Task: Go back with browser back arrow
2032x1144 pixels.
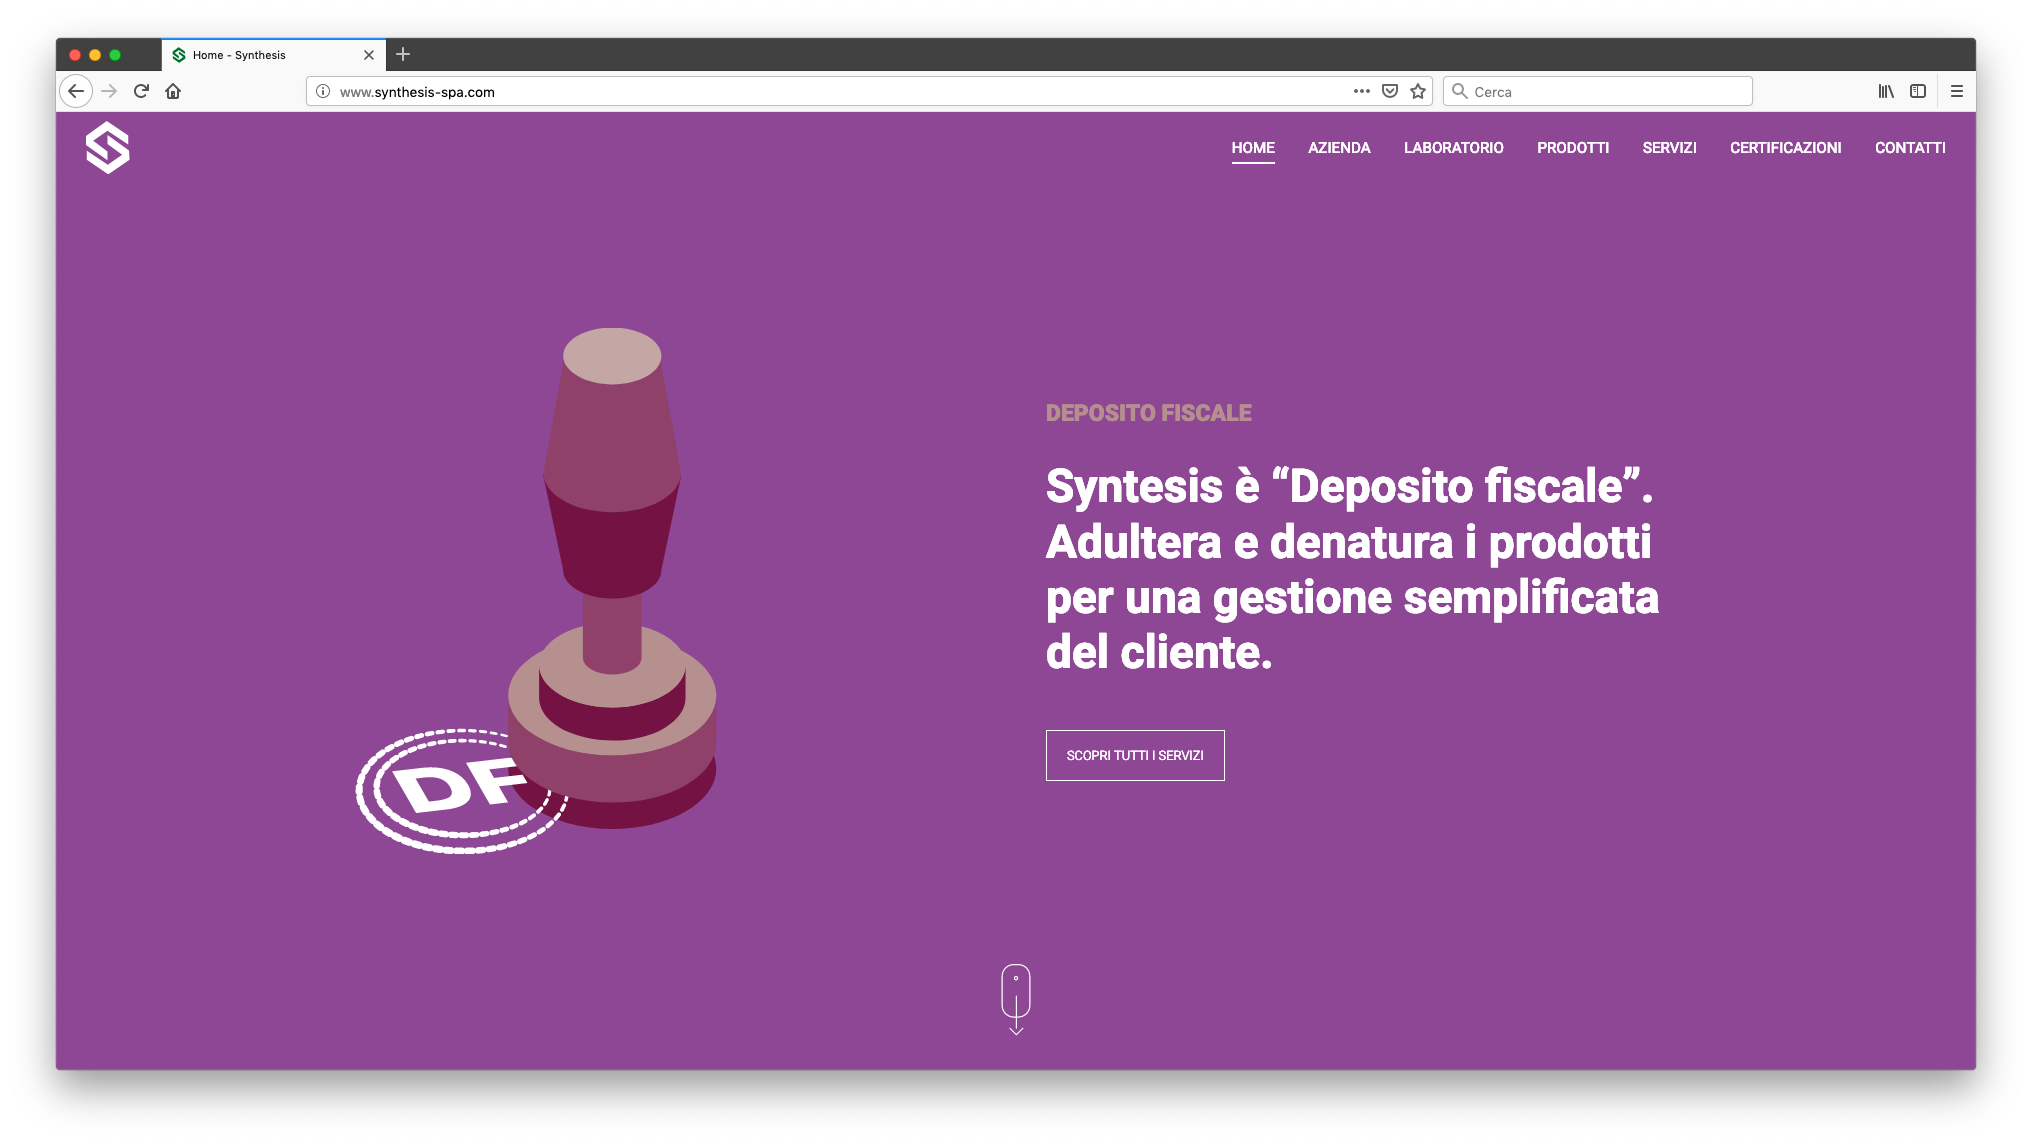Action: click(76, 91)
